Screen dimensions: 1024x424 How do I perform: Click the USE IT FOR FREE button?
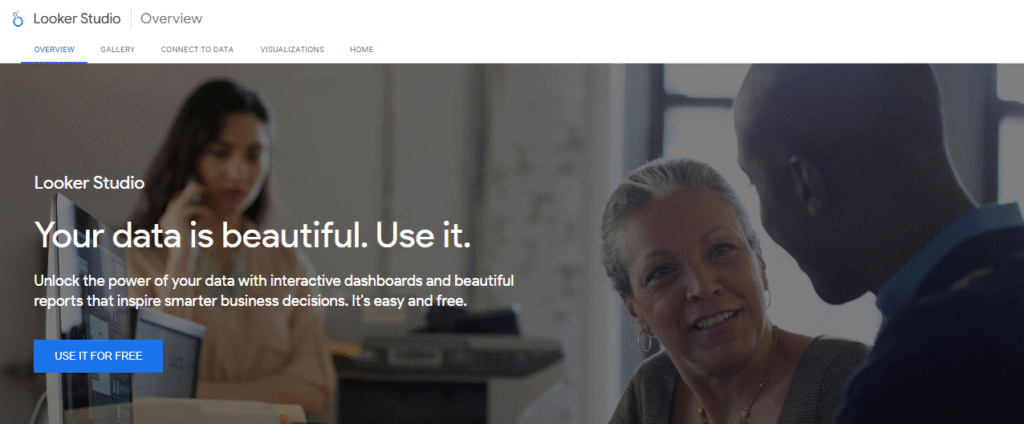[98, 356]
